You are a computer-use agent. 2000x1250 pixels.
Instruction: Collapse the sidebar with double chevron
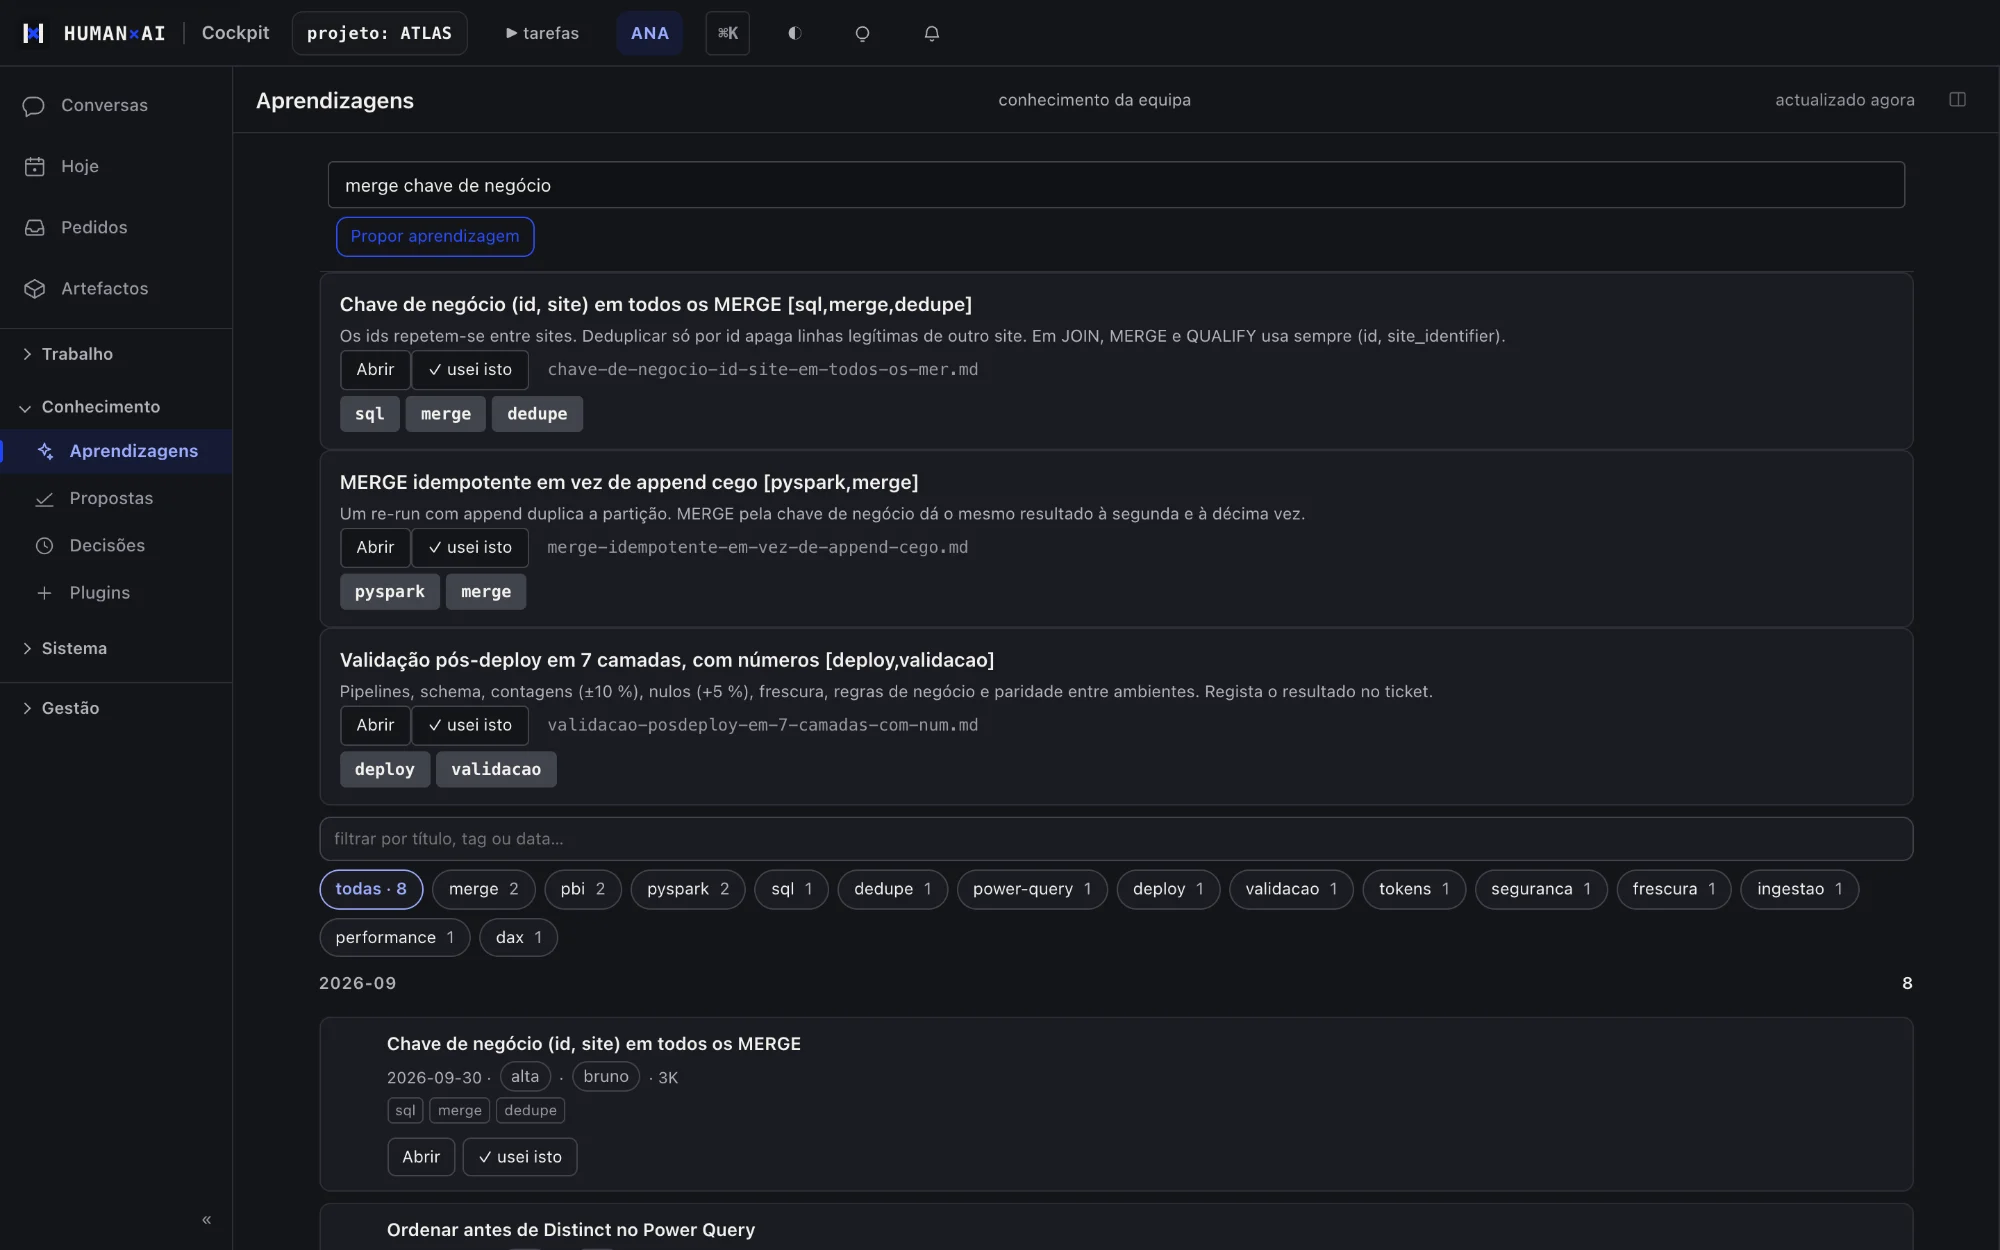tap(206, 1219)
